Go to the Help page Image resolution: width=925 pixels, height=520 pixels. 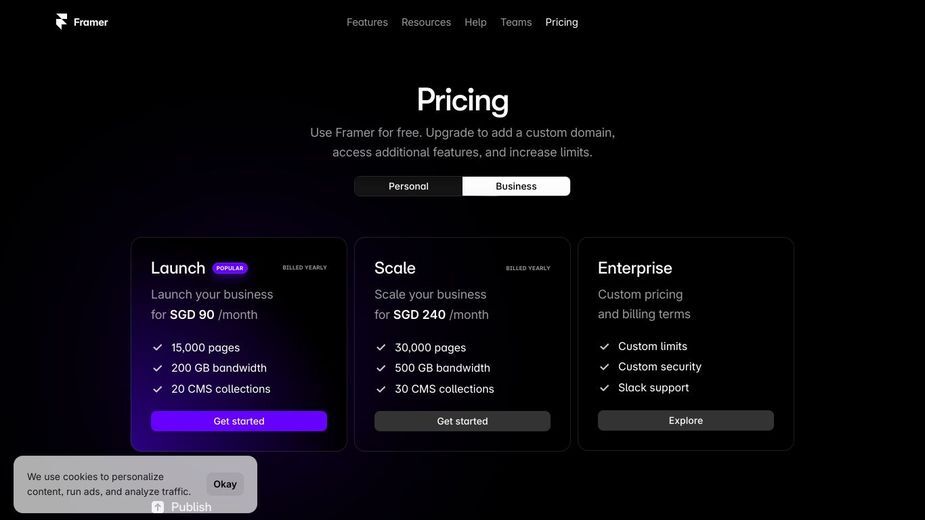pyautogui.click(x=475, y=22)
